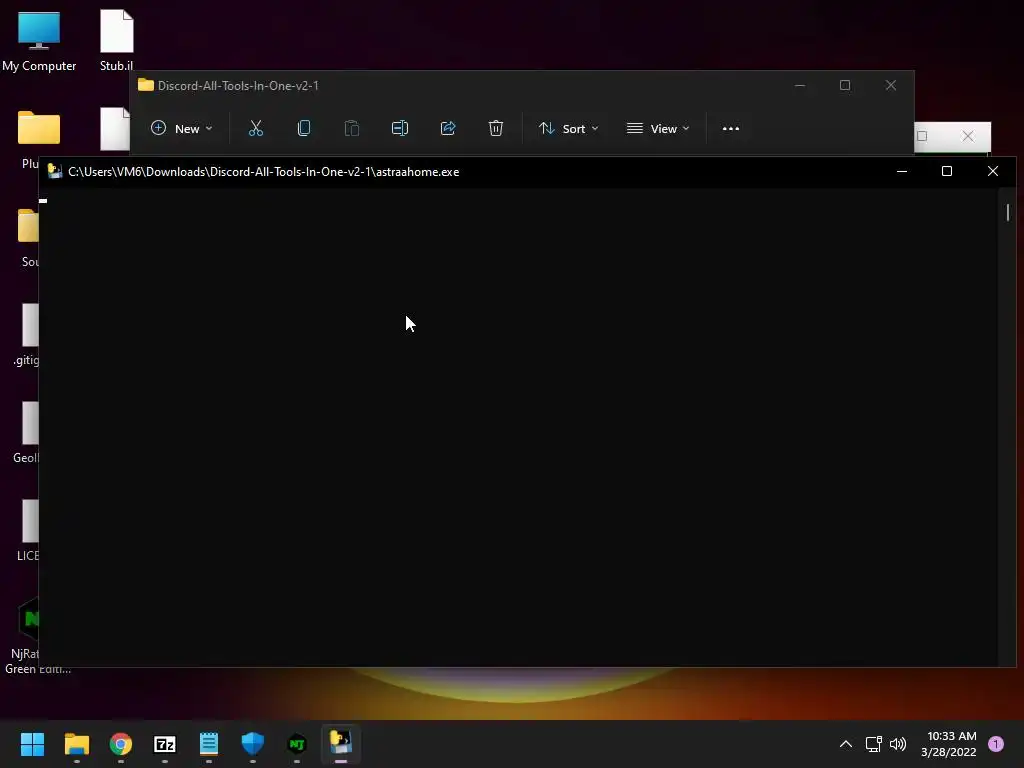Click the Copy icon in Explorer toolbar
The image size is (1024, 768).
pos(304,129)
